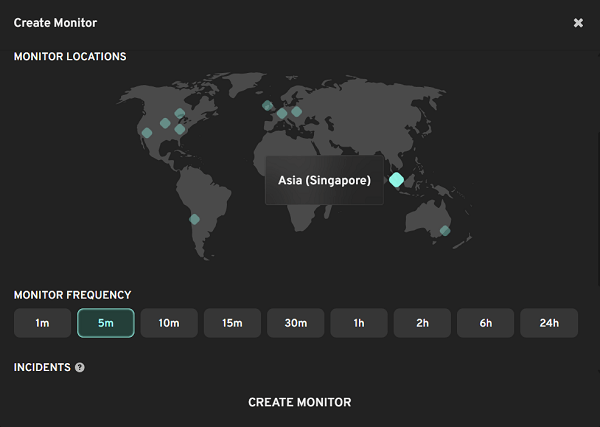This screenshot has height=427, width=600.
Task: Set frequency to 1h
Action: click(359, 323)
